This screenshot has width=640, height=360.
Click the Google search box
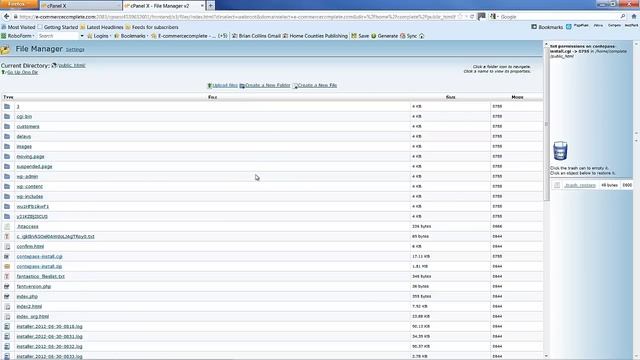coord(559,17)
